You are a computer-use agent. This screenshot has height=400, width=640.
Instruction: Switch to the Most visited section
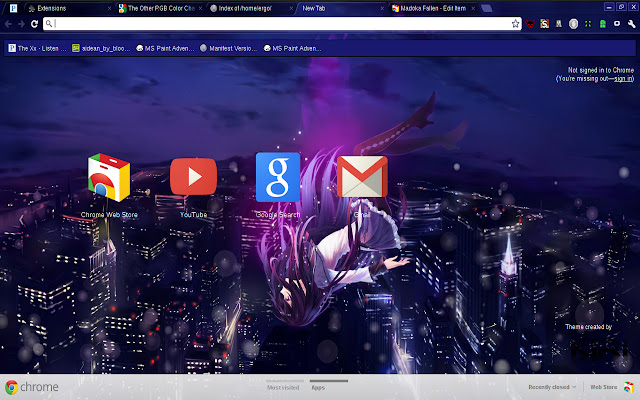point(283,387)
